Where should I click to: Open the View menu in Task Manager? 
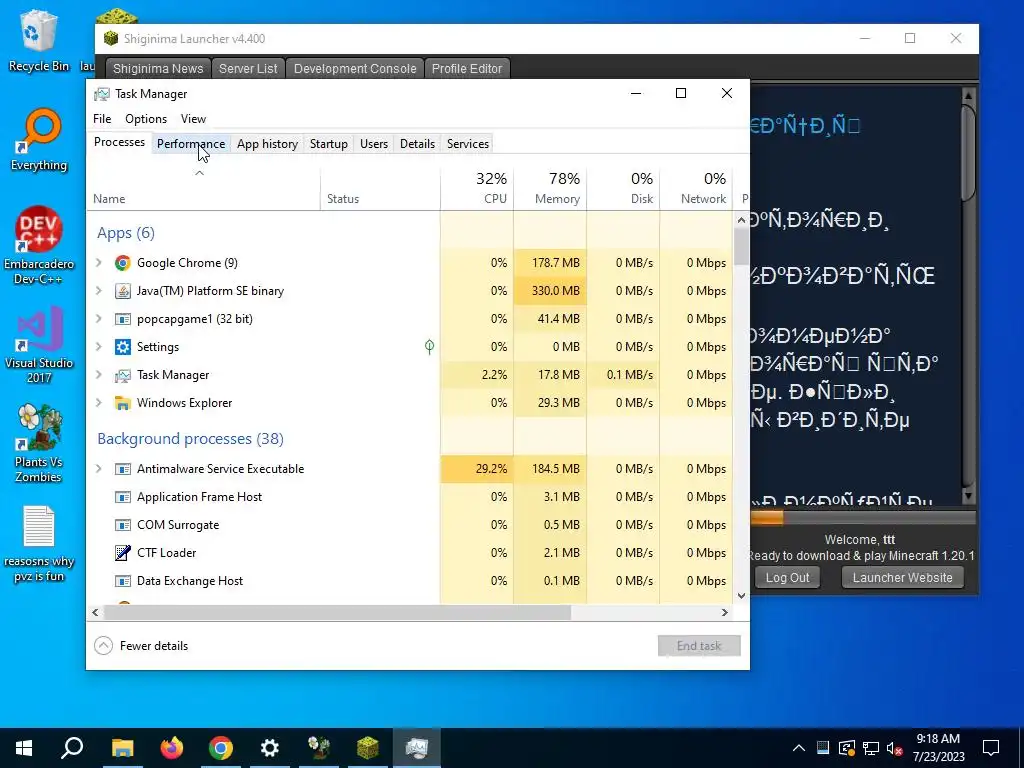pyautogui.click(x=193, y=119)
